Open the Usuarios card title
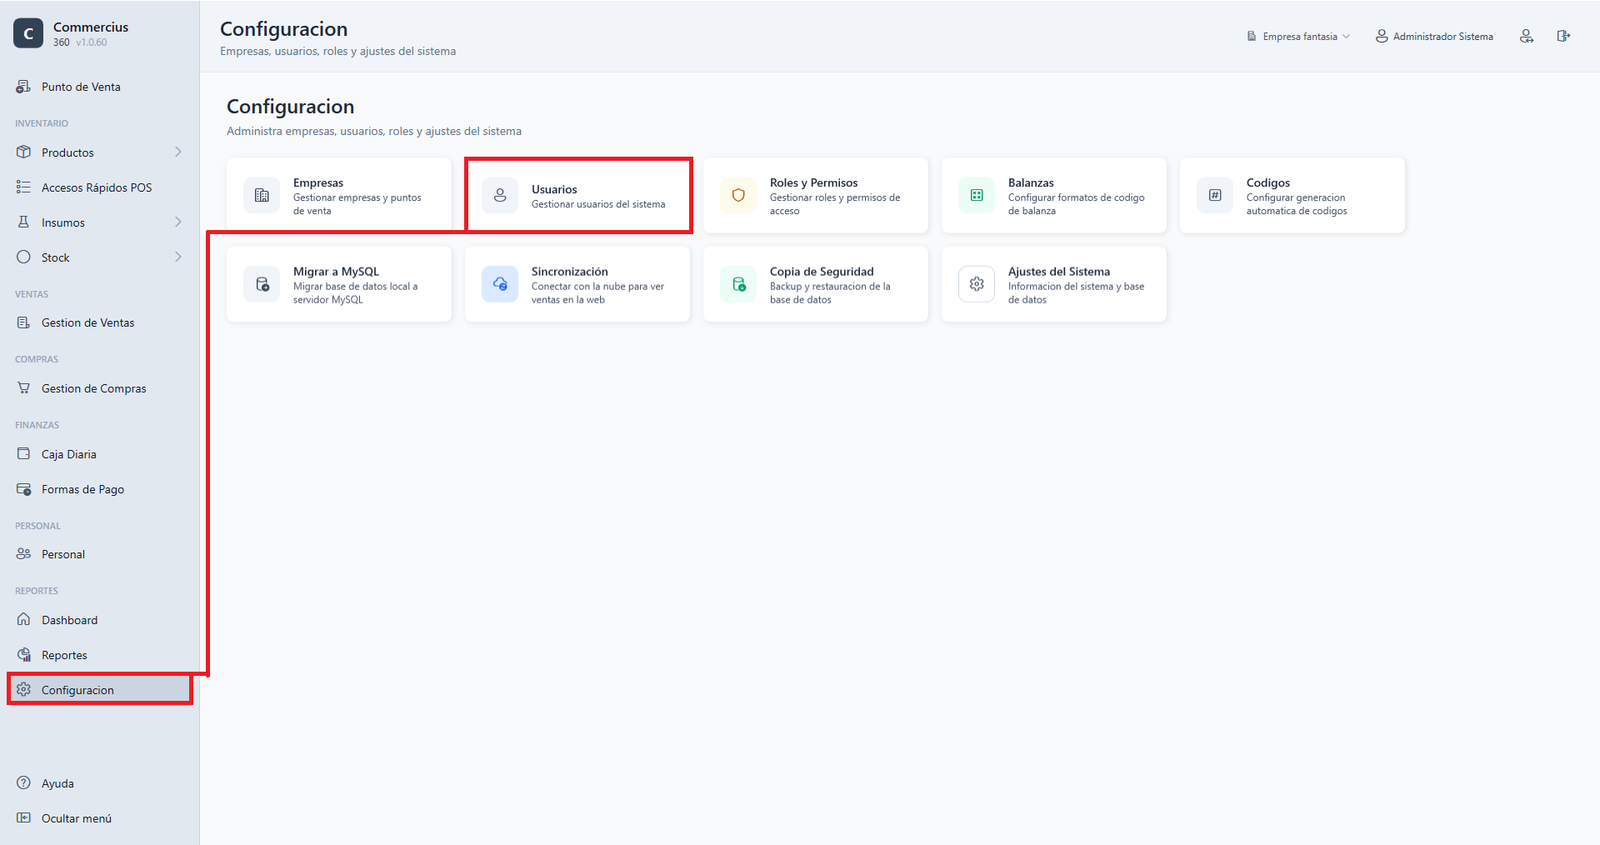The height and width of the screenshot is (845, 1600). click(x=554, y=189)
